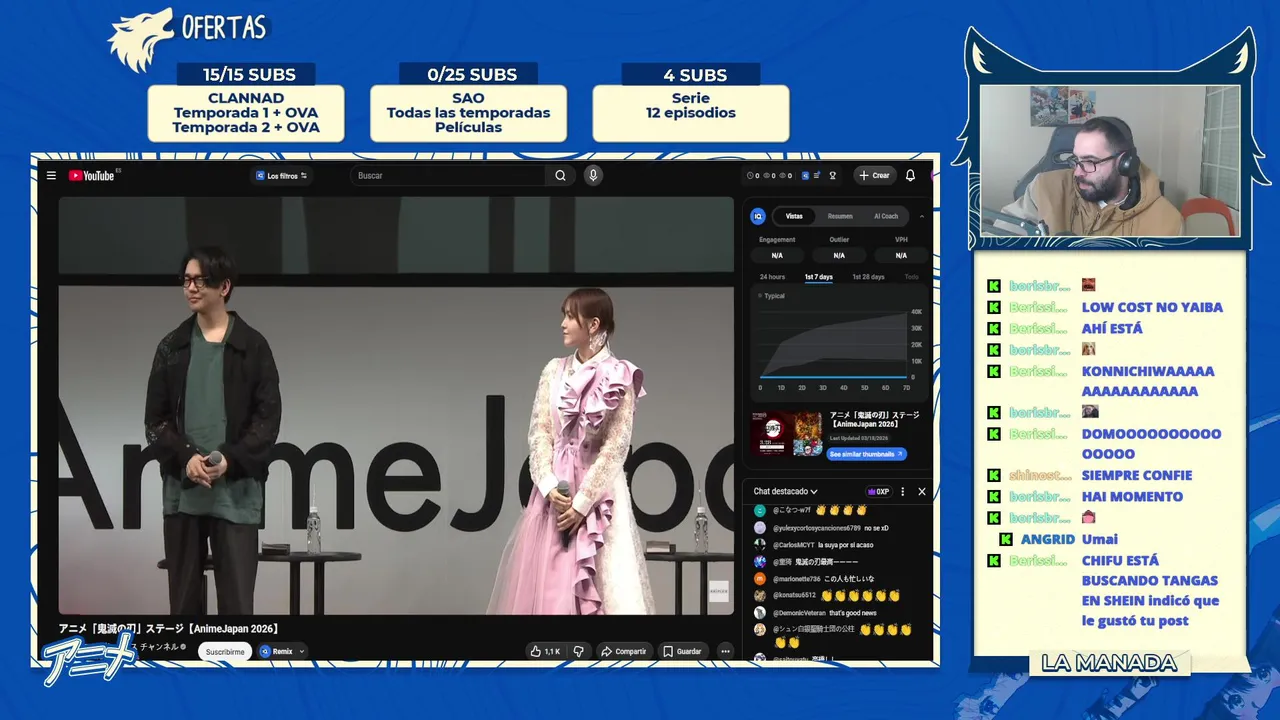Image resolution: width=1280 pixels, height=720 pixels.
Task: Click the SAO offer card
Action: [468, 113]
